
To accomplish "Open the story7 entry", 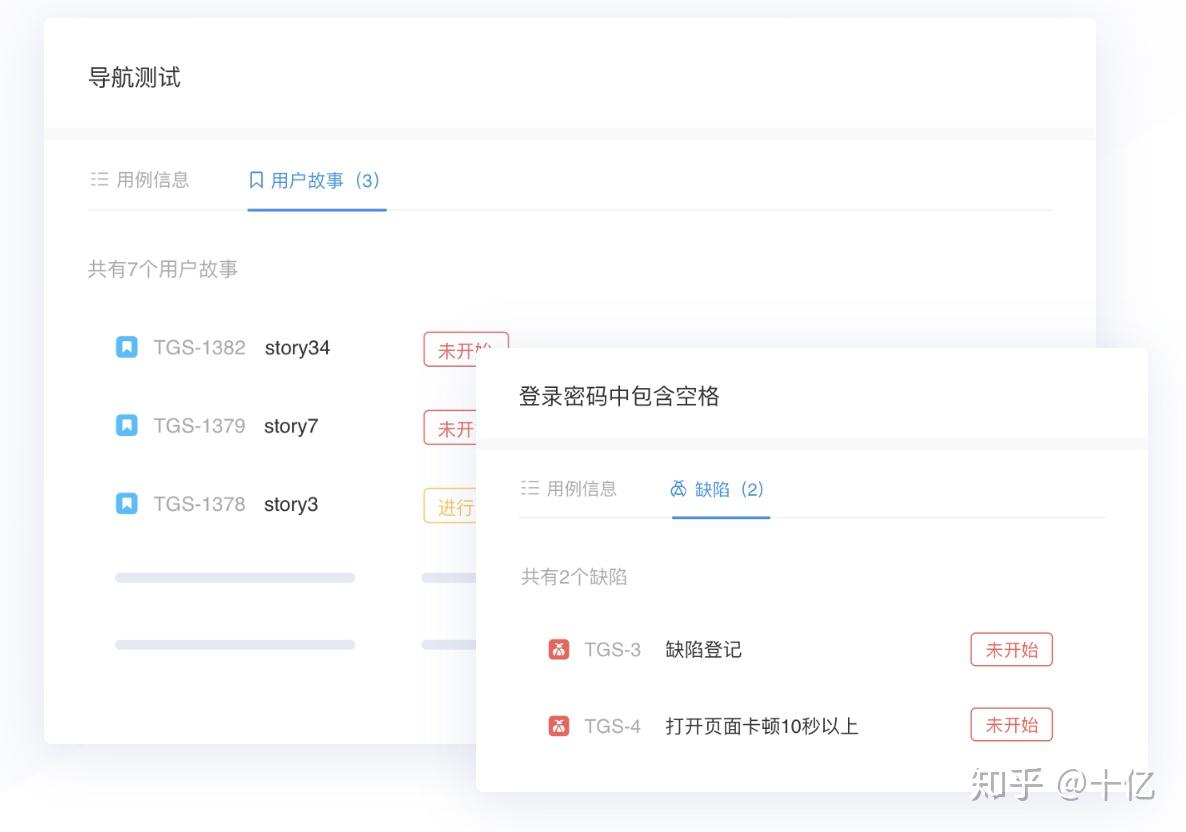I will click(x=291, y=425).
